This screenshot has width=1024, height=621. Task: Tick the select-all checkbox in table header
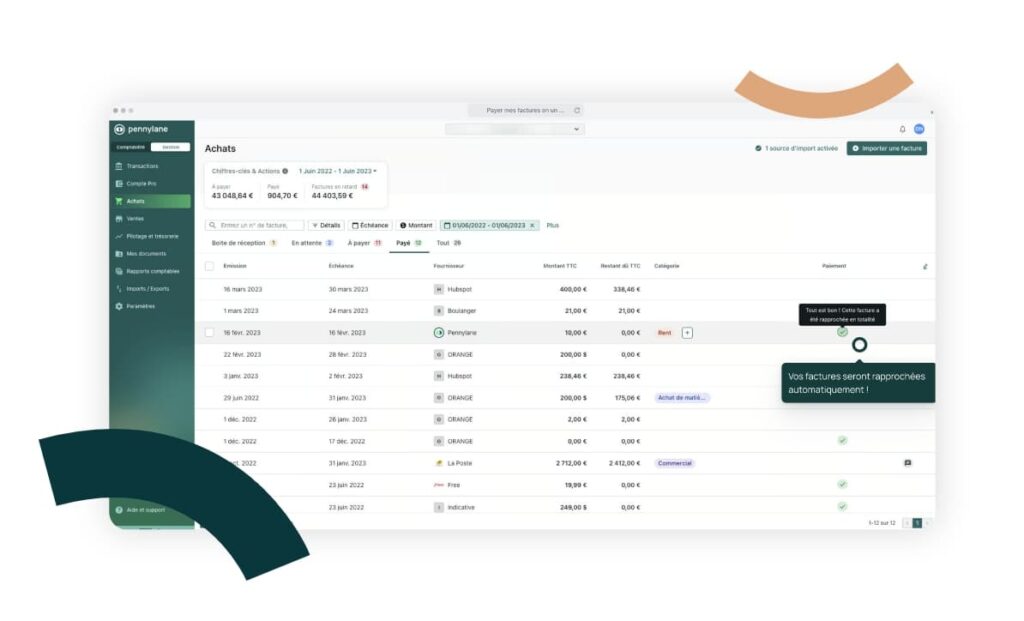click(209, 266)
